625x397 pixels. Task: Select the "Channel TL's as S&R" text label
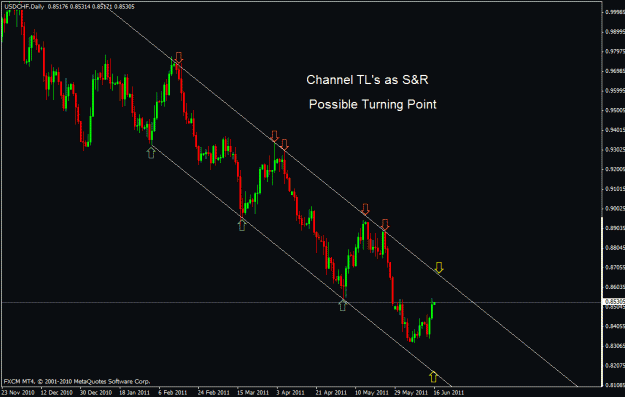point(367,80)
